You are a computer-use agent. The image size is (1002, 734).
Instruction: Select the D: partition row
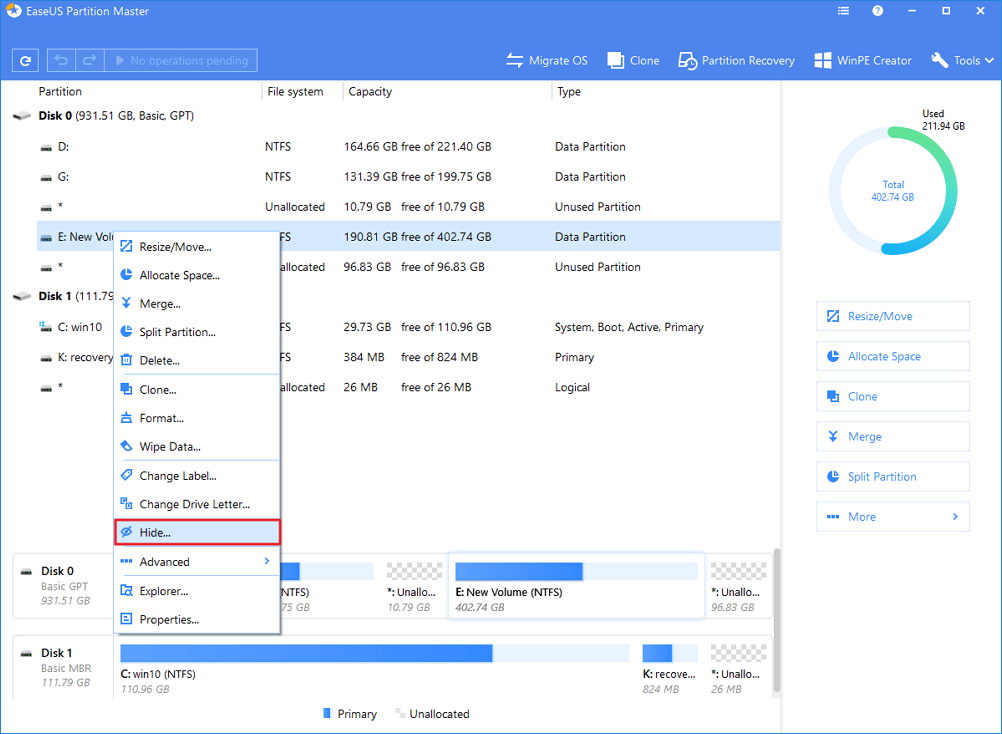point(408,147)
